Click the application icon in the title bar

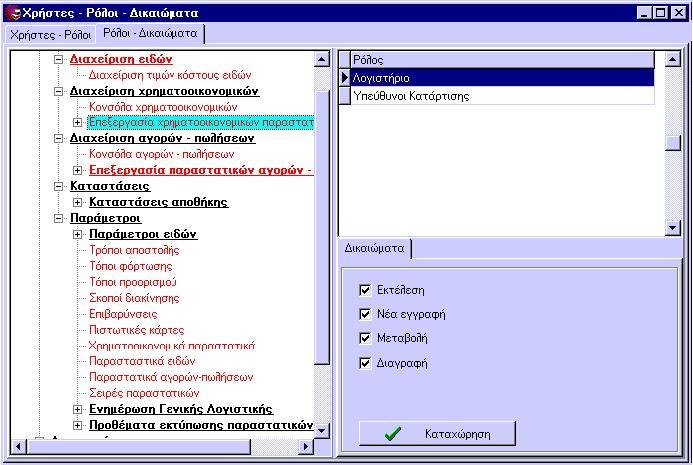click(12, 12)
